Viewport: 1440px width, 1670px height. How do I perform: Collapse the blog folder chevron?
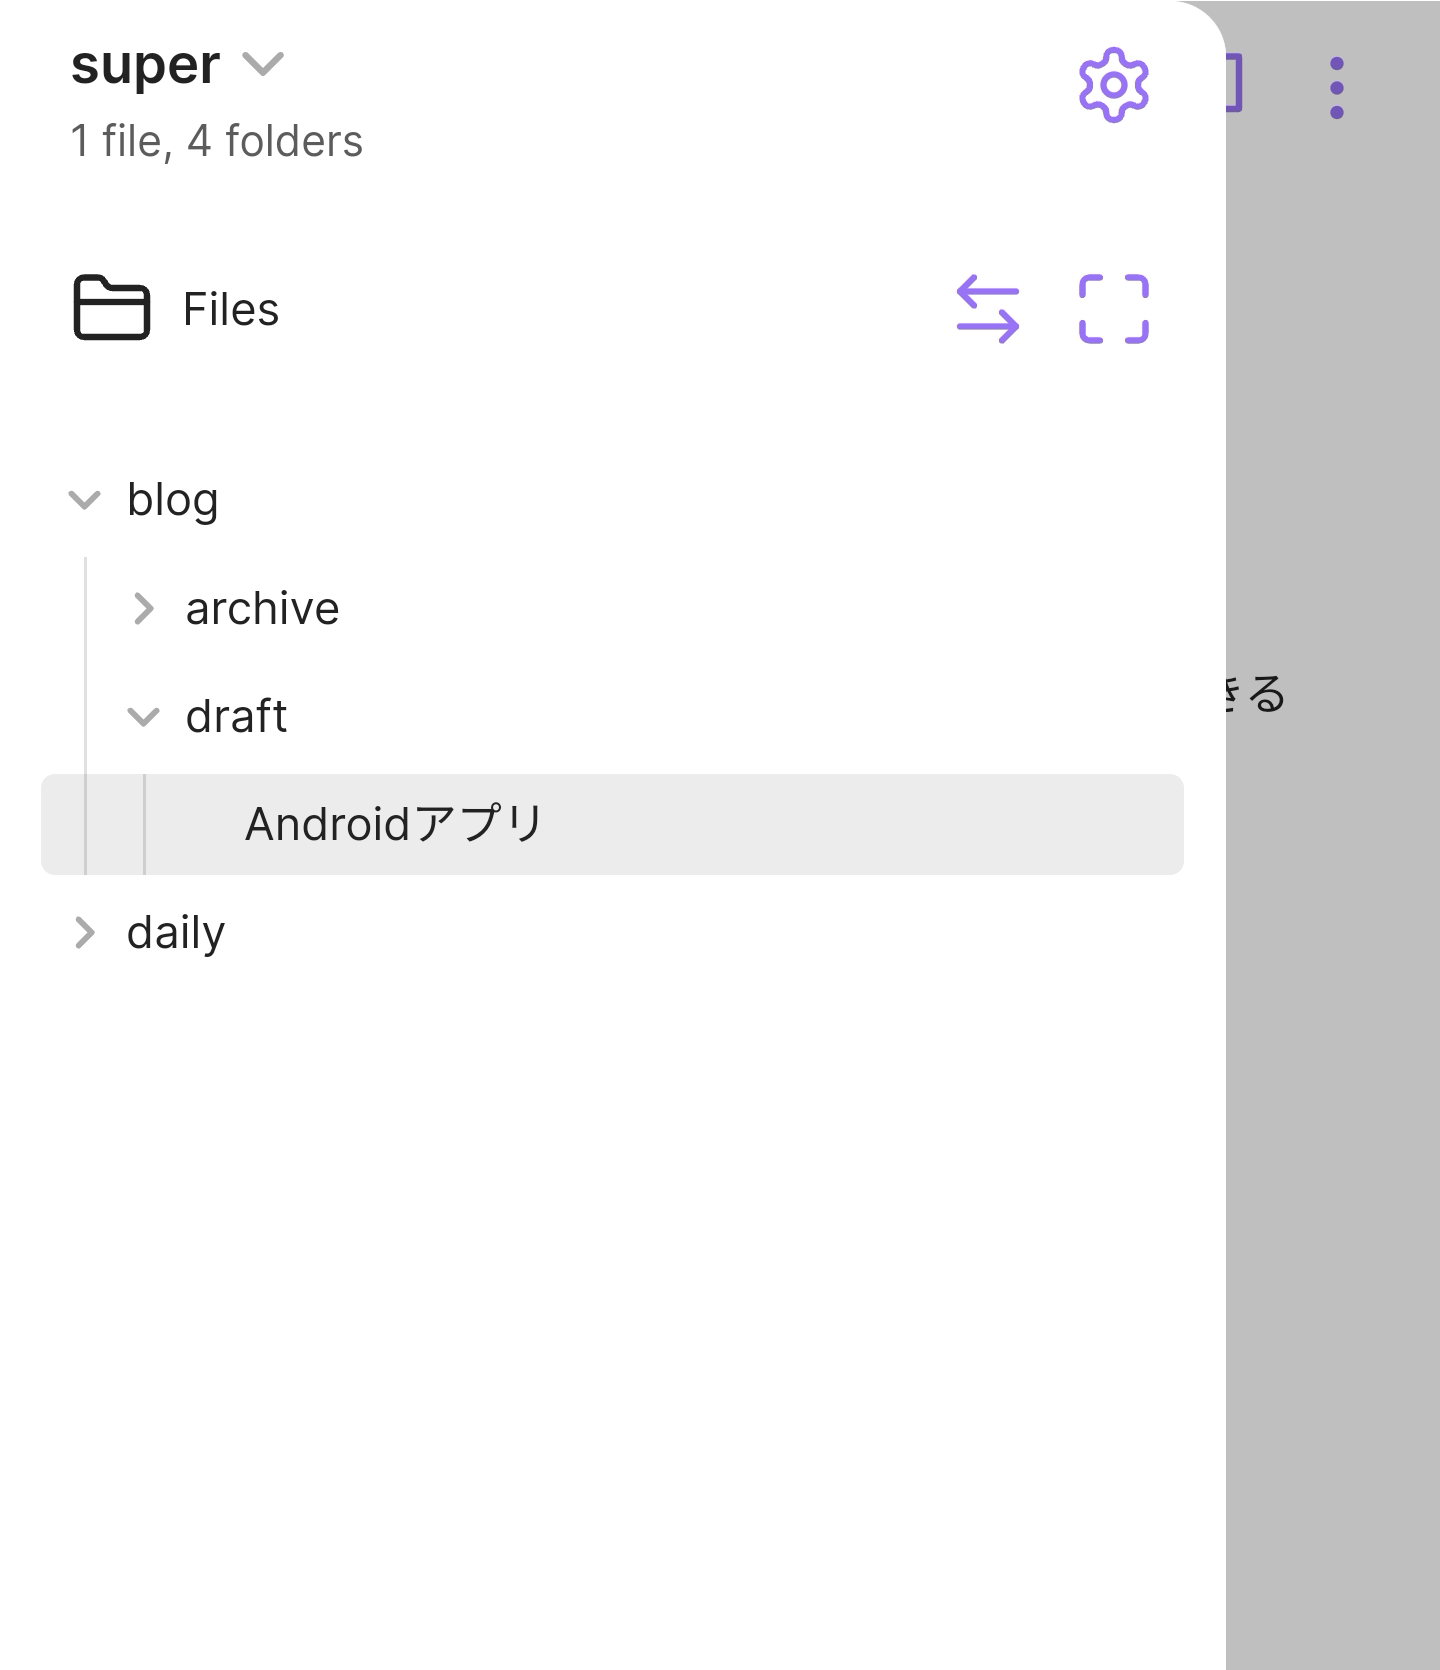[x=85, y=499]
